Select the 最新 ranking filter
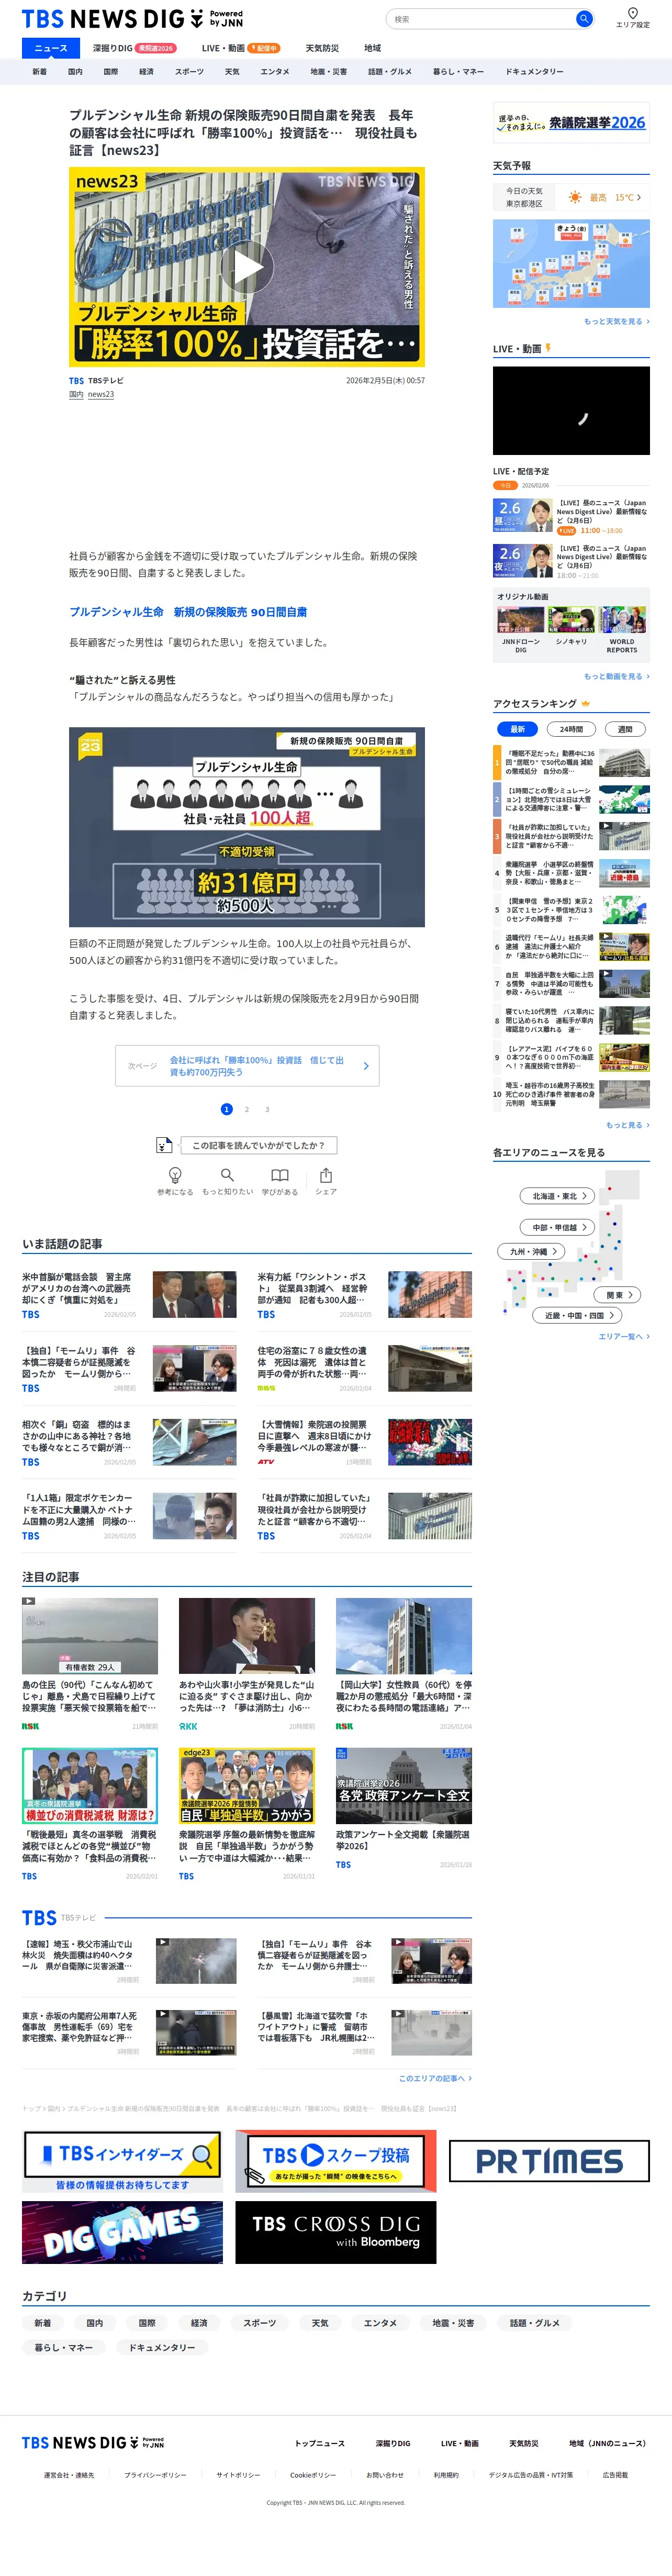672x2576 pixels. 517,729
